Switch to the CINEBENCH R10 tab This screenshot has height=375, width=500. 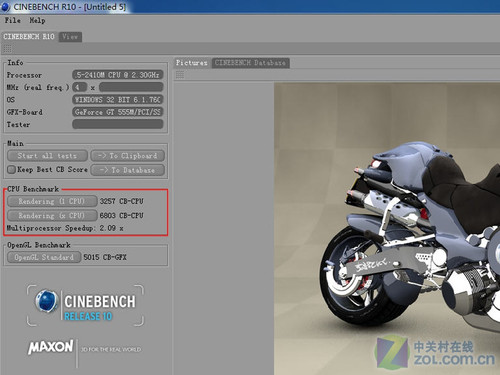point(29,37)
